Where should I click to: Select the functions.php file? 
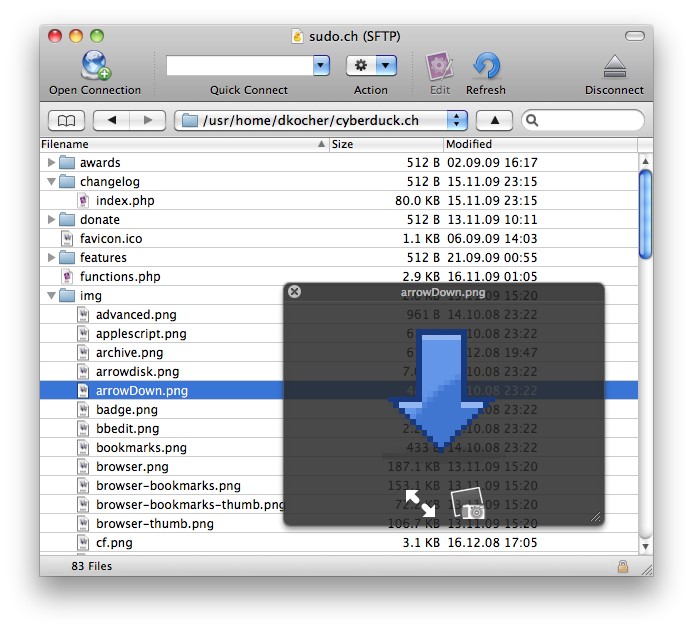[x=120, y=277]
